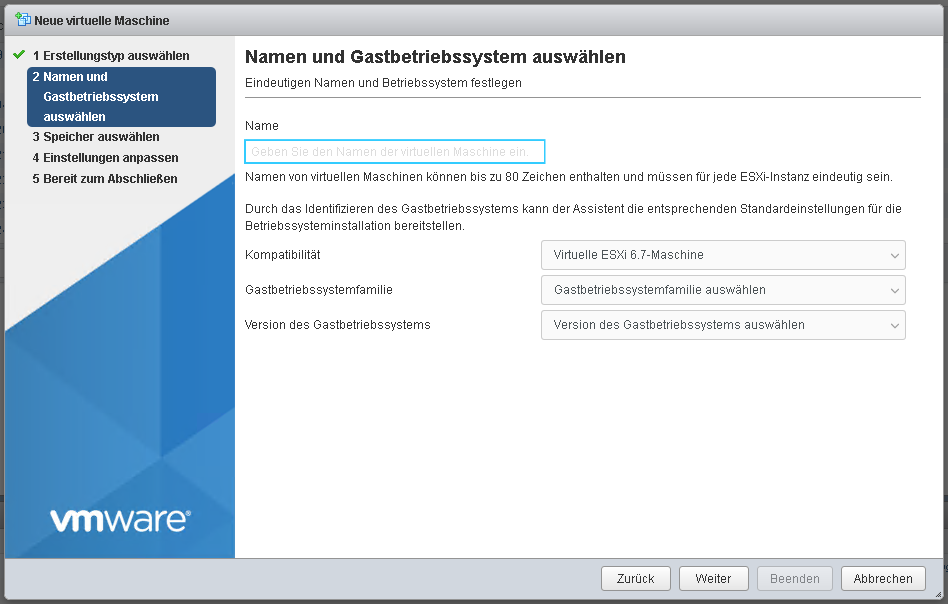Open the Kompatibilität dropdown
948x604 pixels.
click(x=723, y=255)
